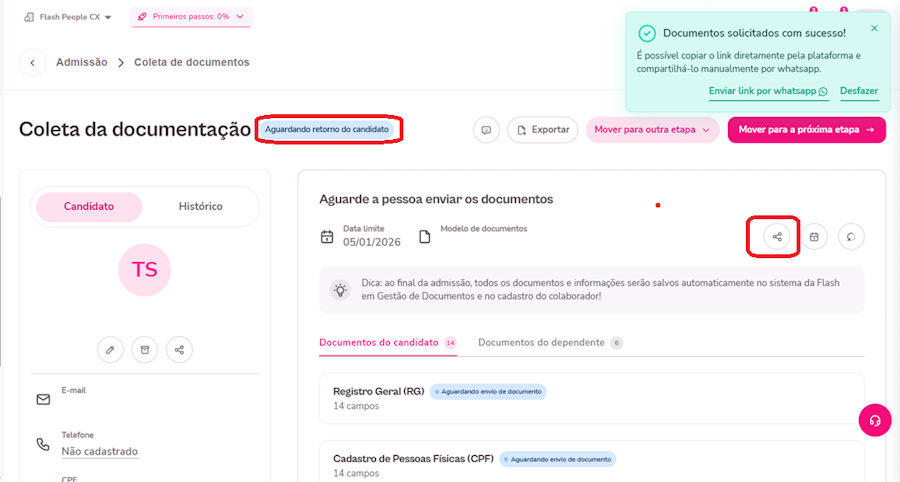Click the Exportar file icon
The width and height of the screenshot is (900, 482).
521,130
